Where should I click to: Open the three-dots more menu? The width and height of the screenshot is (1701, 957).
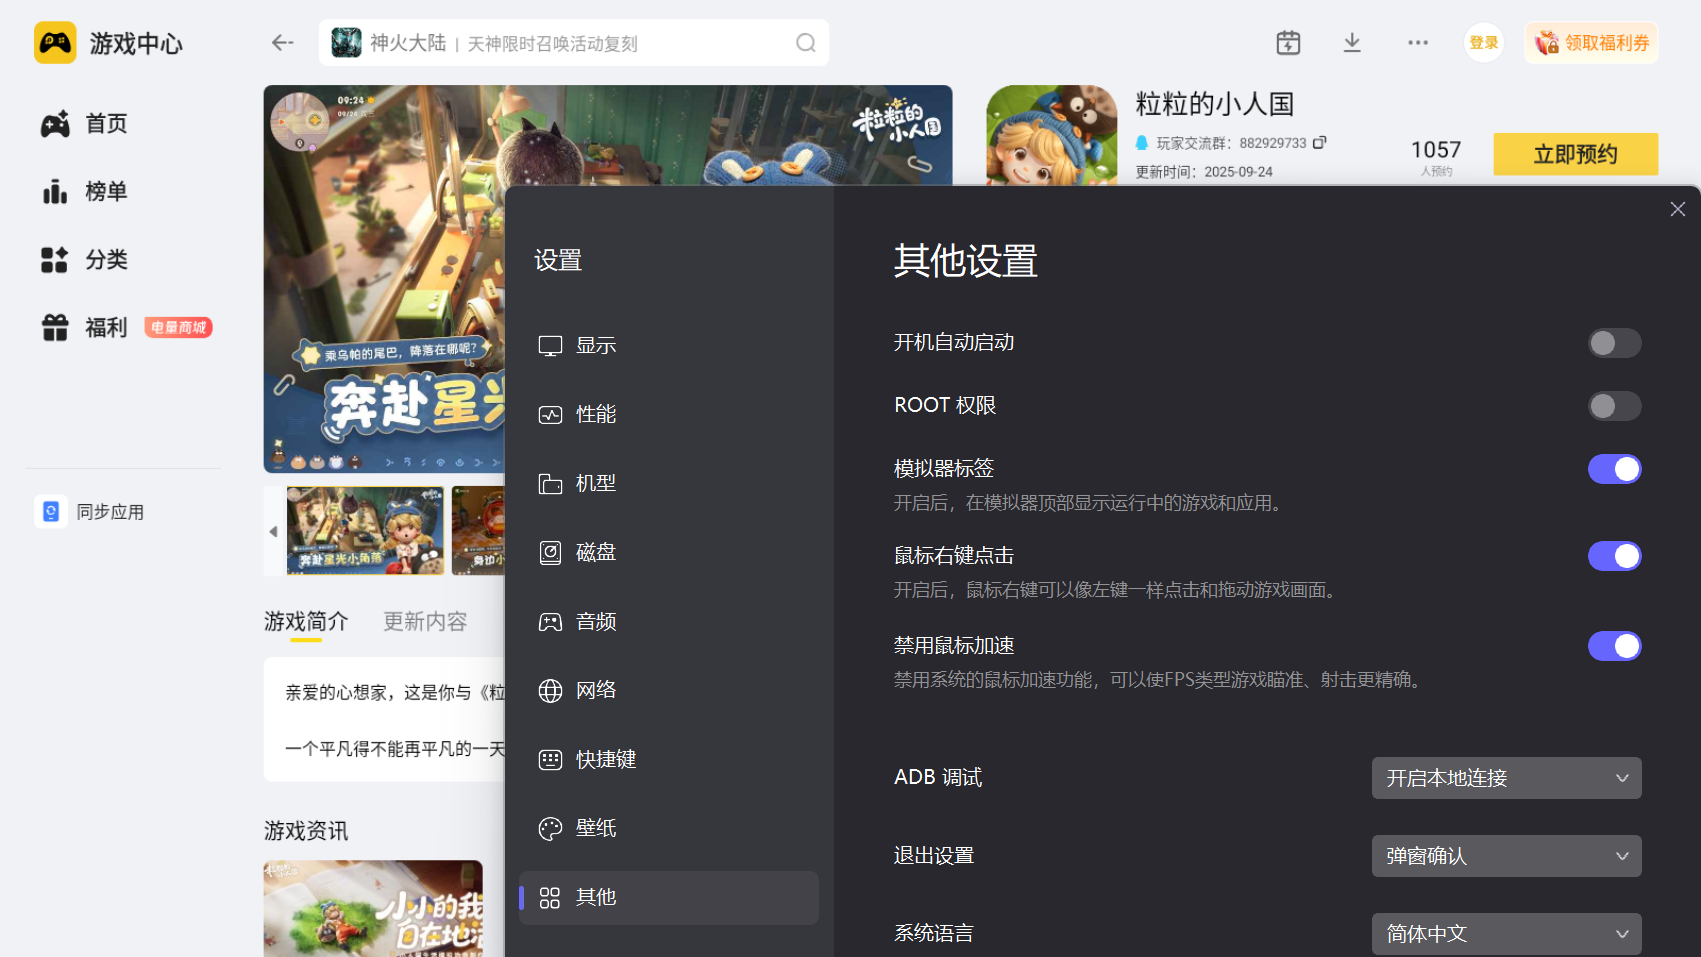(1418, 43)
